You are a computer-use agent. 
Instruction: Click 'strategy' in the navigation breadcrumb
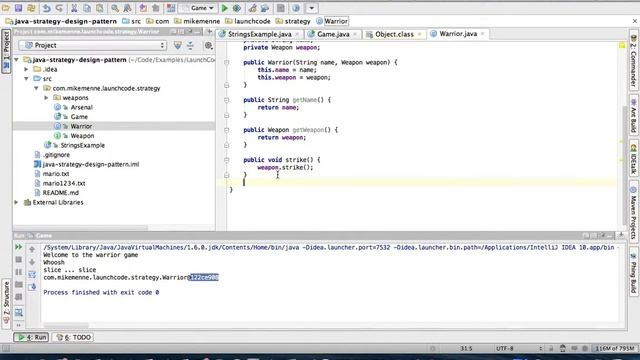point(298,21)
